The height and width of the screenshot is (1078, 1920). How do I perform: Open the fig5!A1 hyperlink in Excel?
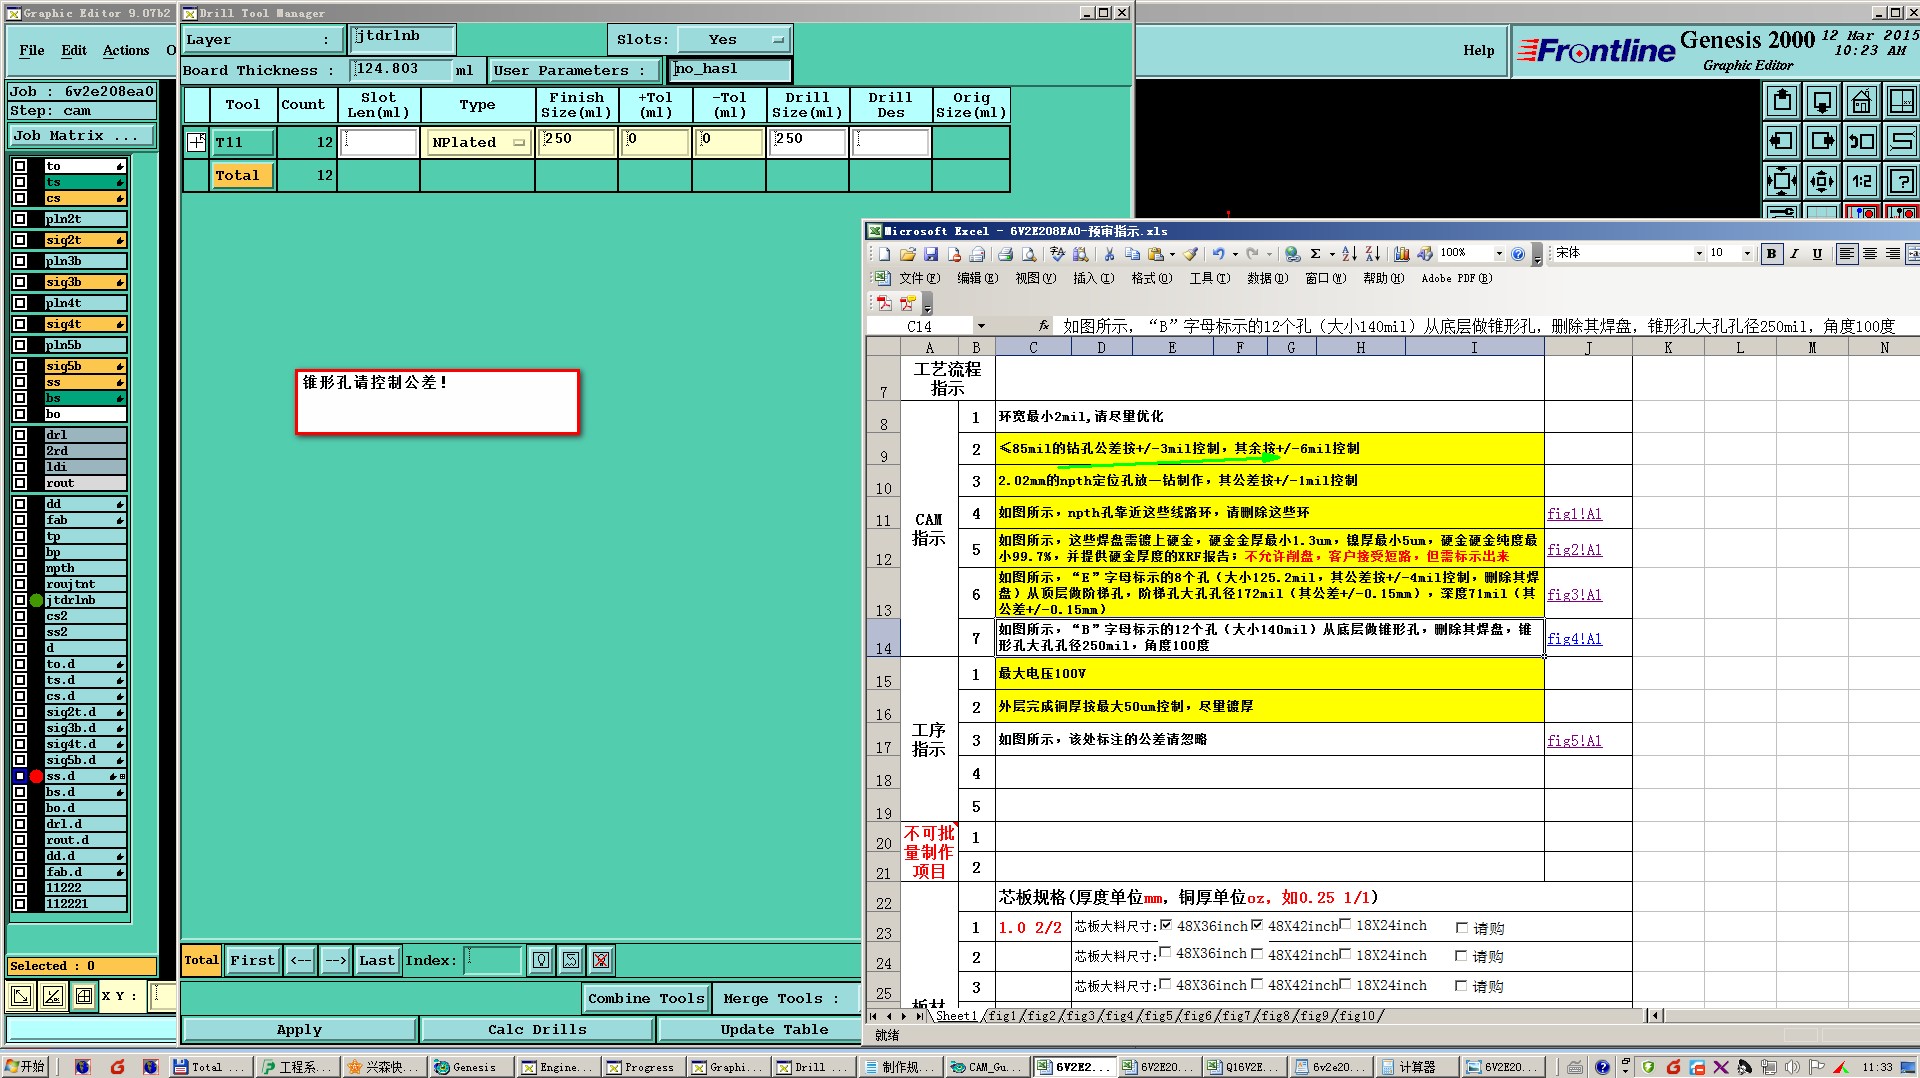click(x=1574, y=741)
